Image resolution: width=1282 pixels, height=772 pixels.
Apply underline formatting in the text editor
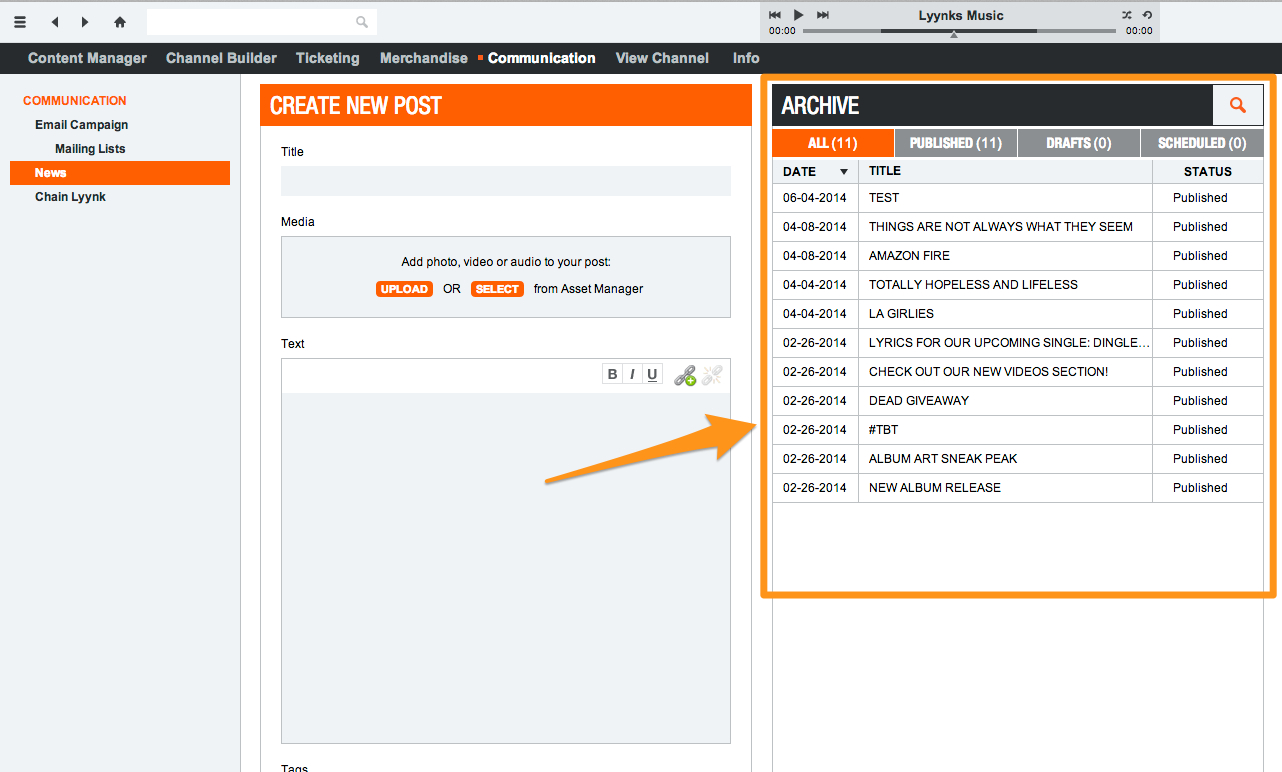point(652,375)
